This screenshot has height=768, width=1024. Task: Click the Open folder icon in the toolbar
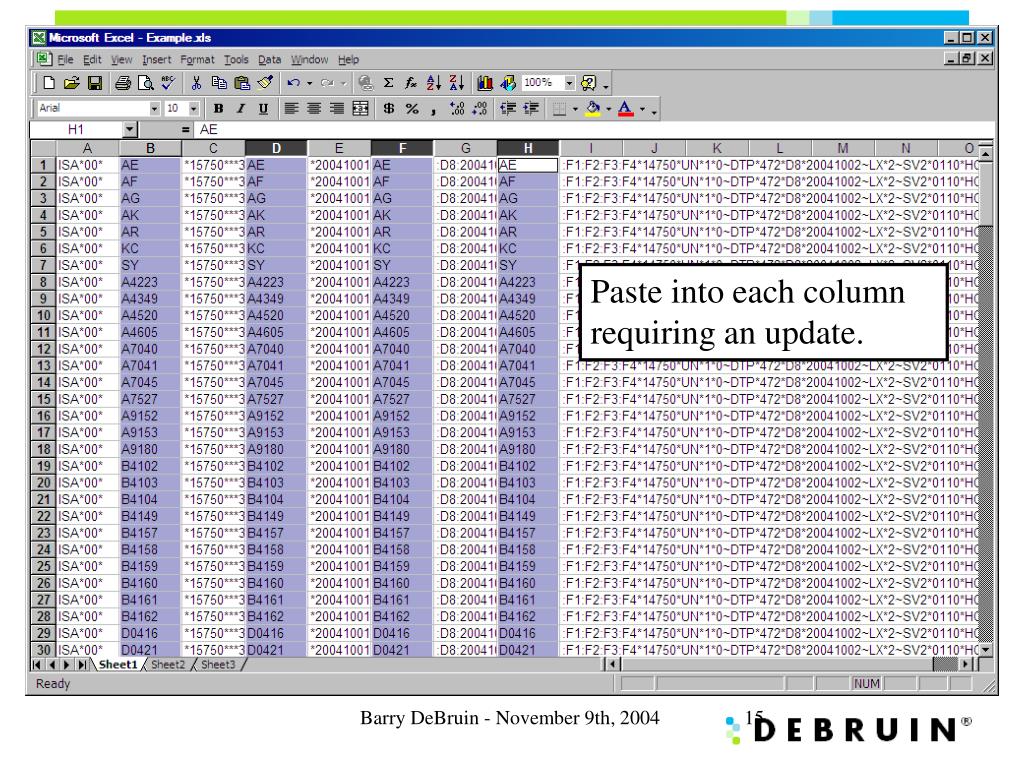pyautogui.click(x=72, y=83)
